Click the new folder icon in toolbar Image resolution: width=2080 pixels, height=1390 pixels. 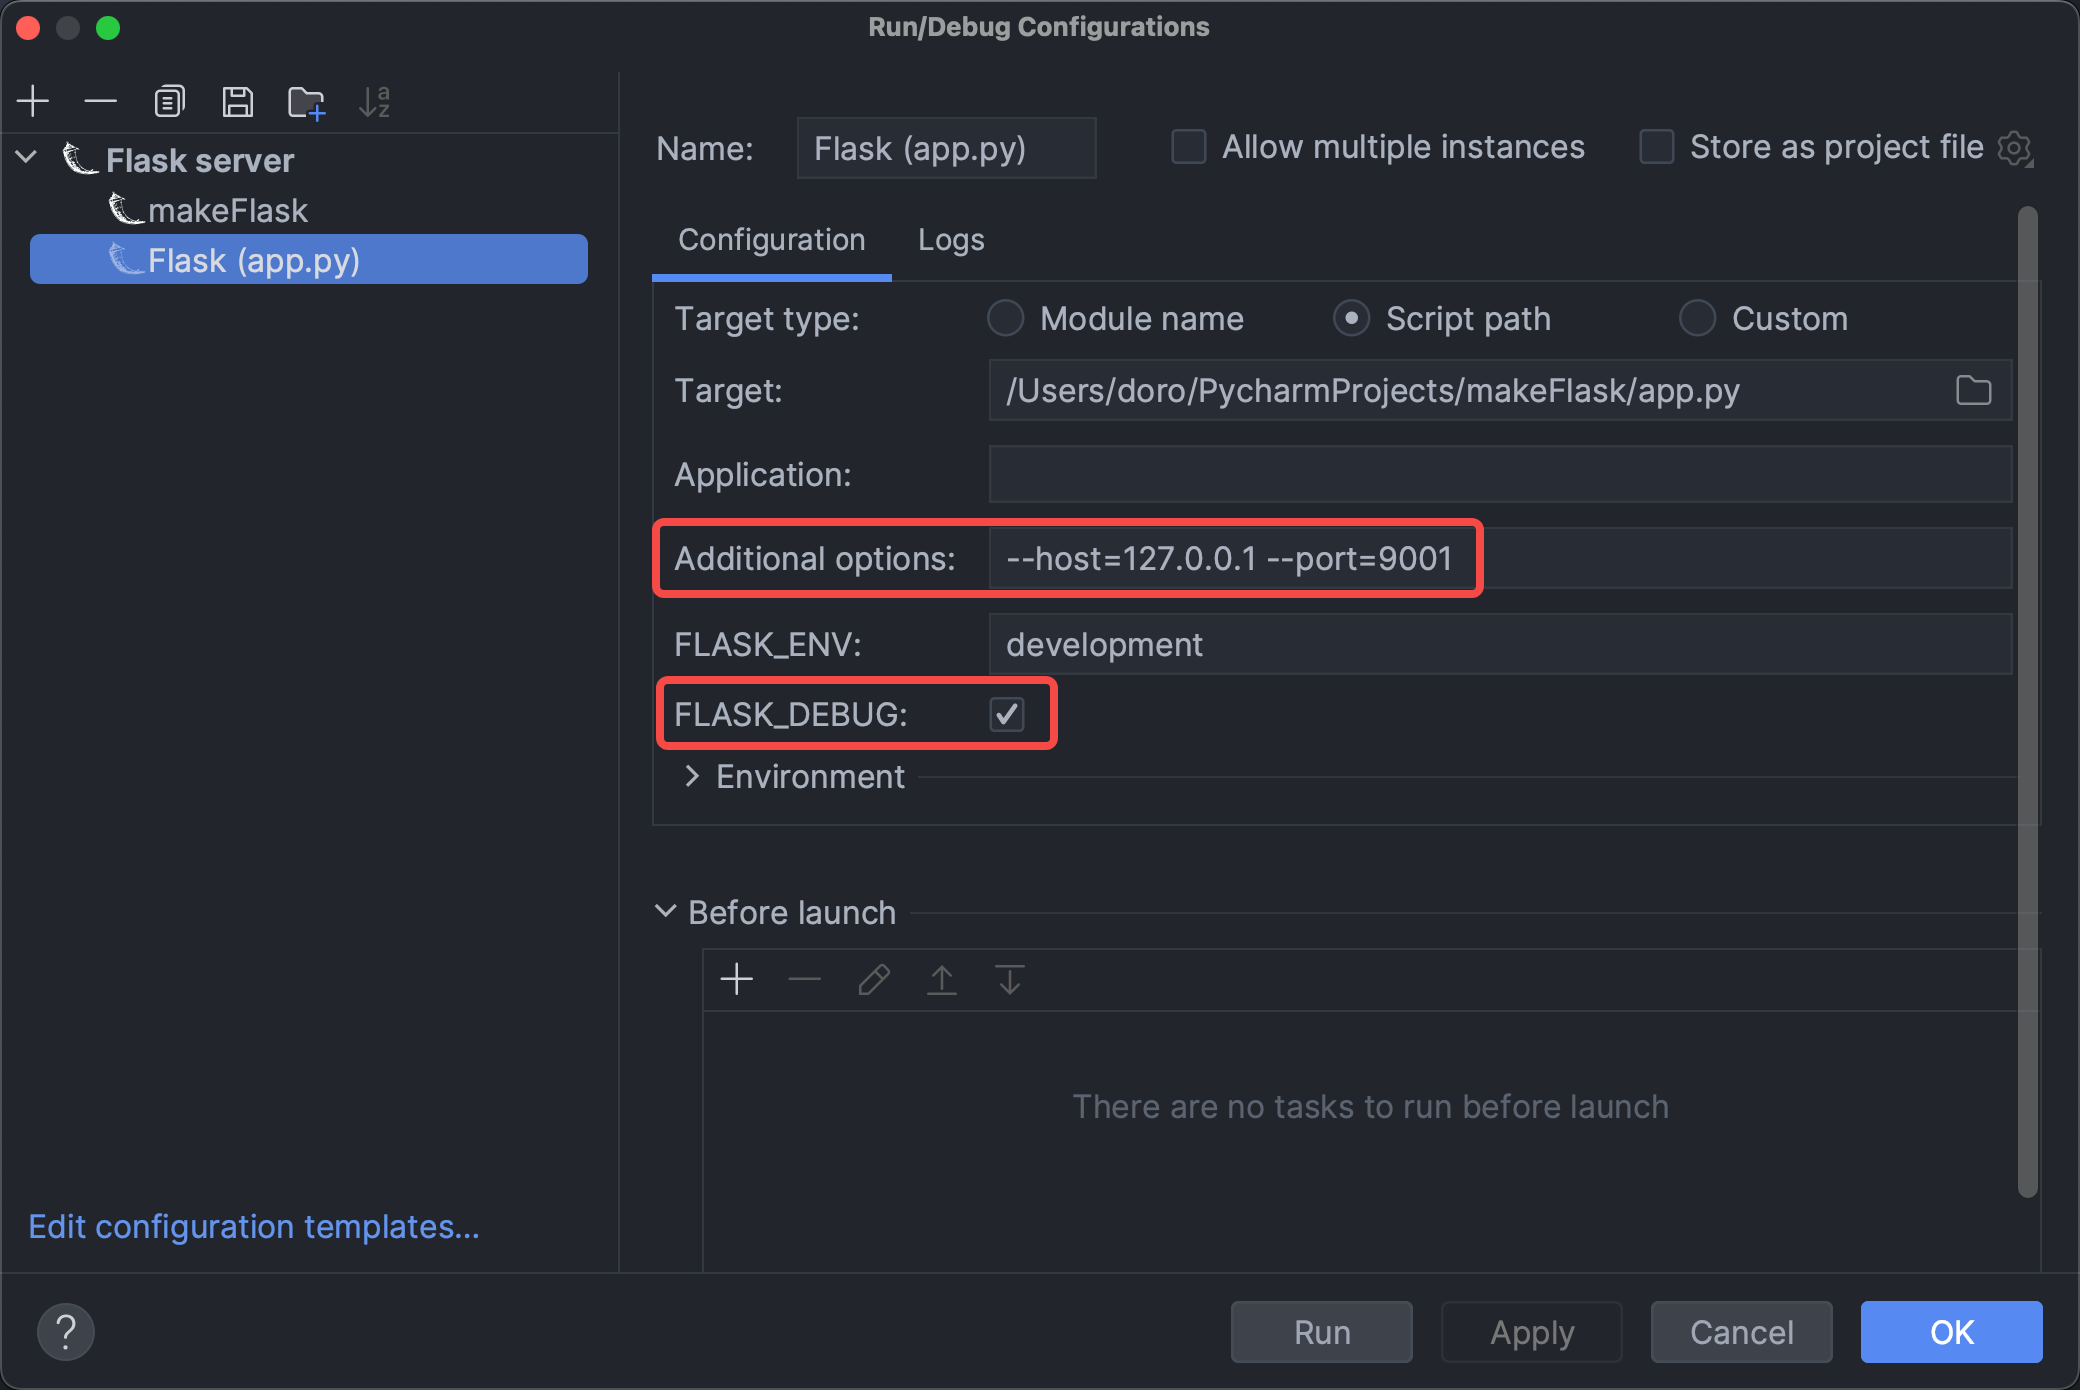(x=306, y=102)
